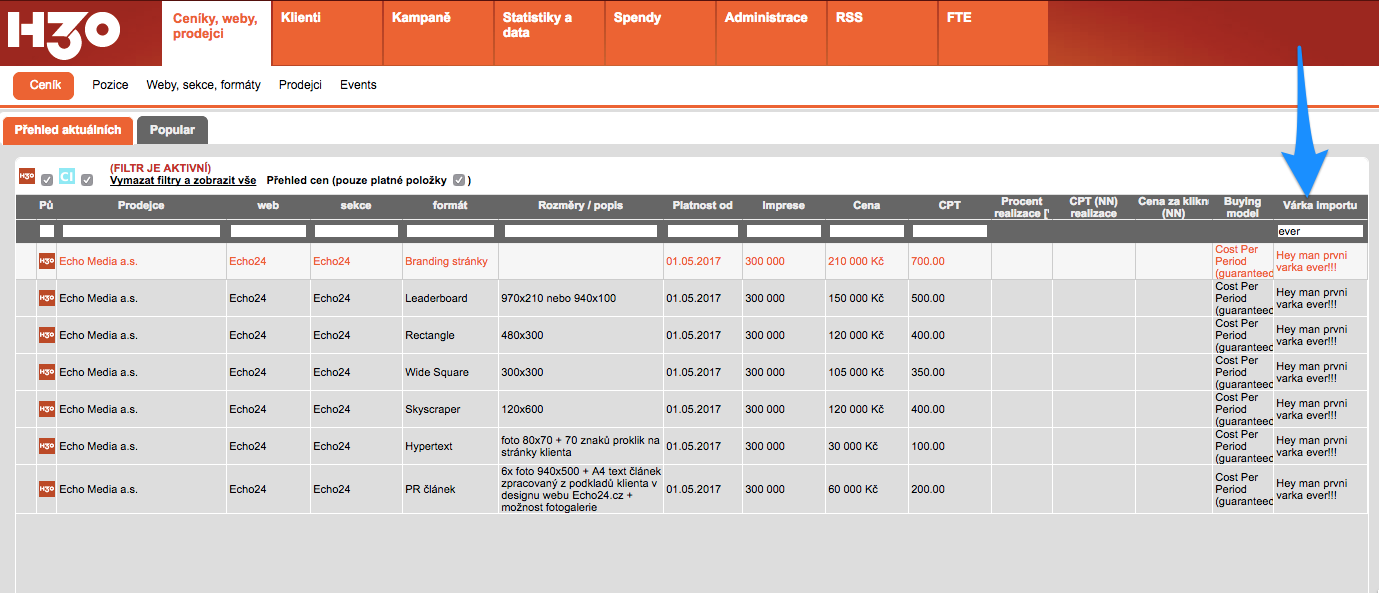Click the Várka importu filter field containing 'ever'
Viewport: 1379px width, 593px height.
(x=1320, y=231)
